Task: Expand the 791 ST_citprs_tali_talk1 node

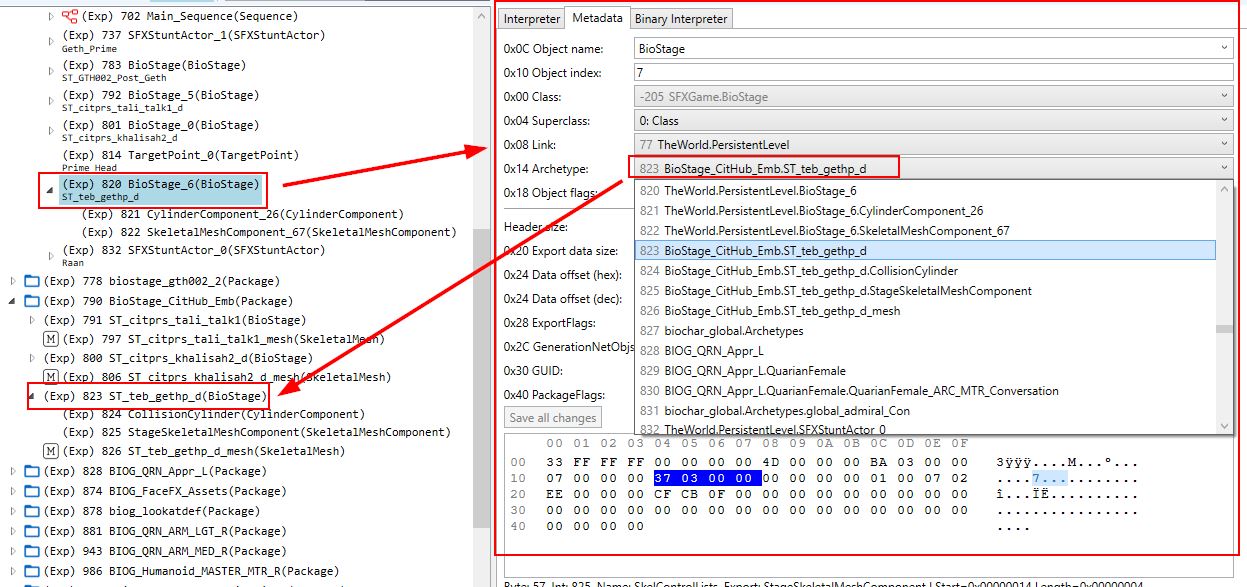Action: [32, 320]
